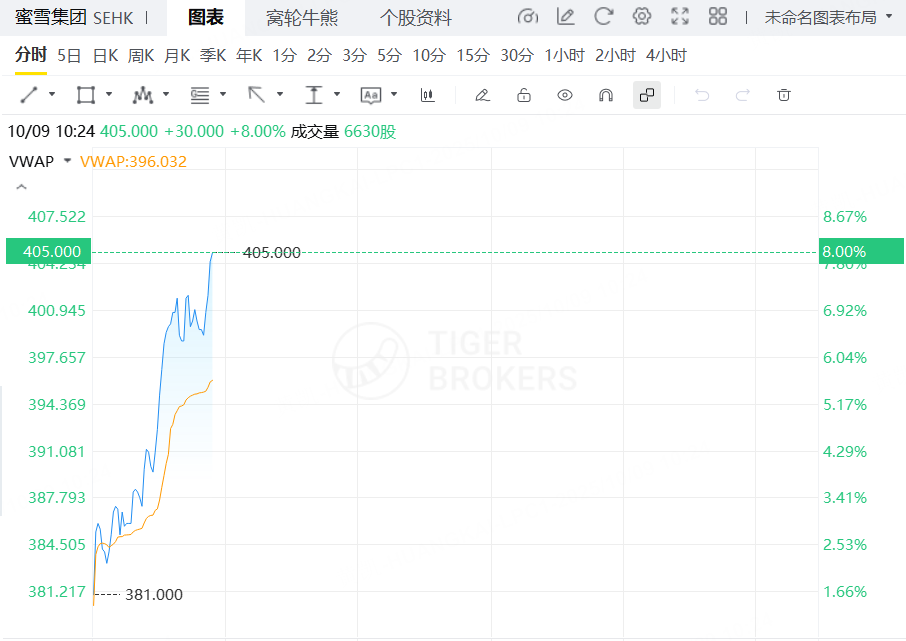The height and width of the screenshot is (641, 906).
Task: Expand measure tool options arrow
Action: click(x=337, y=94)
